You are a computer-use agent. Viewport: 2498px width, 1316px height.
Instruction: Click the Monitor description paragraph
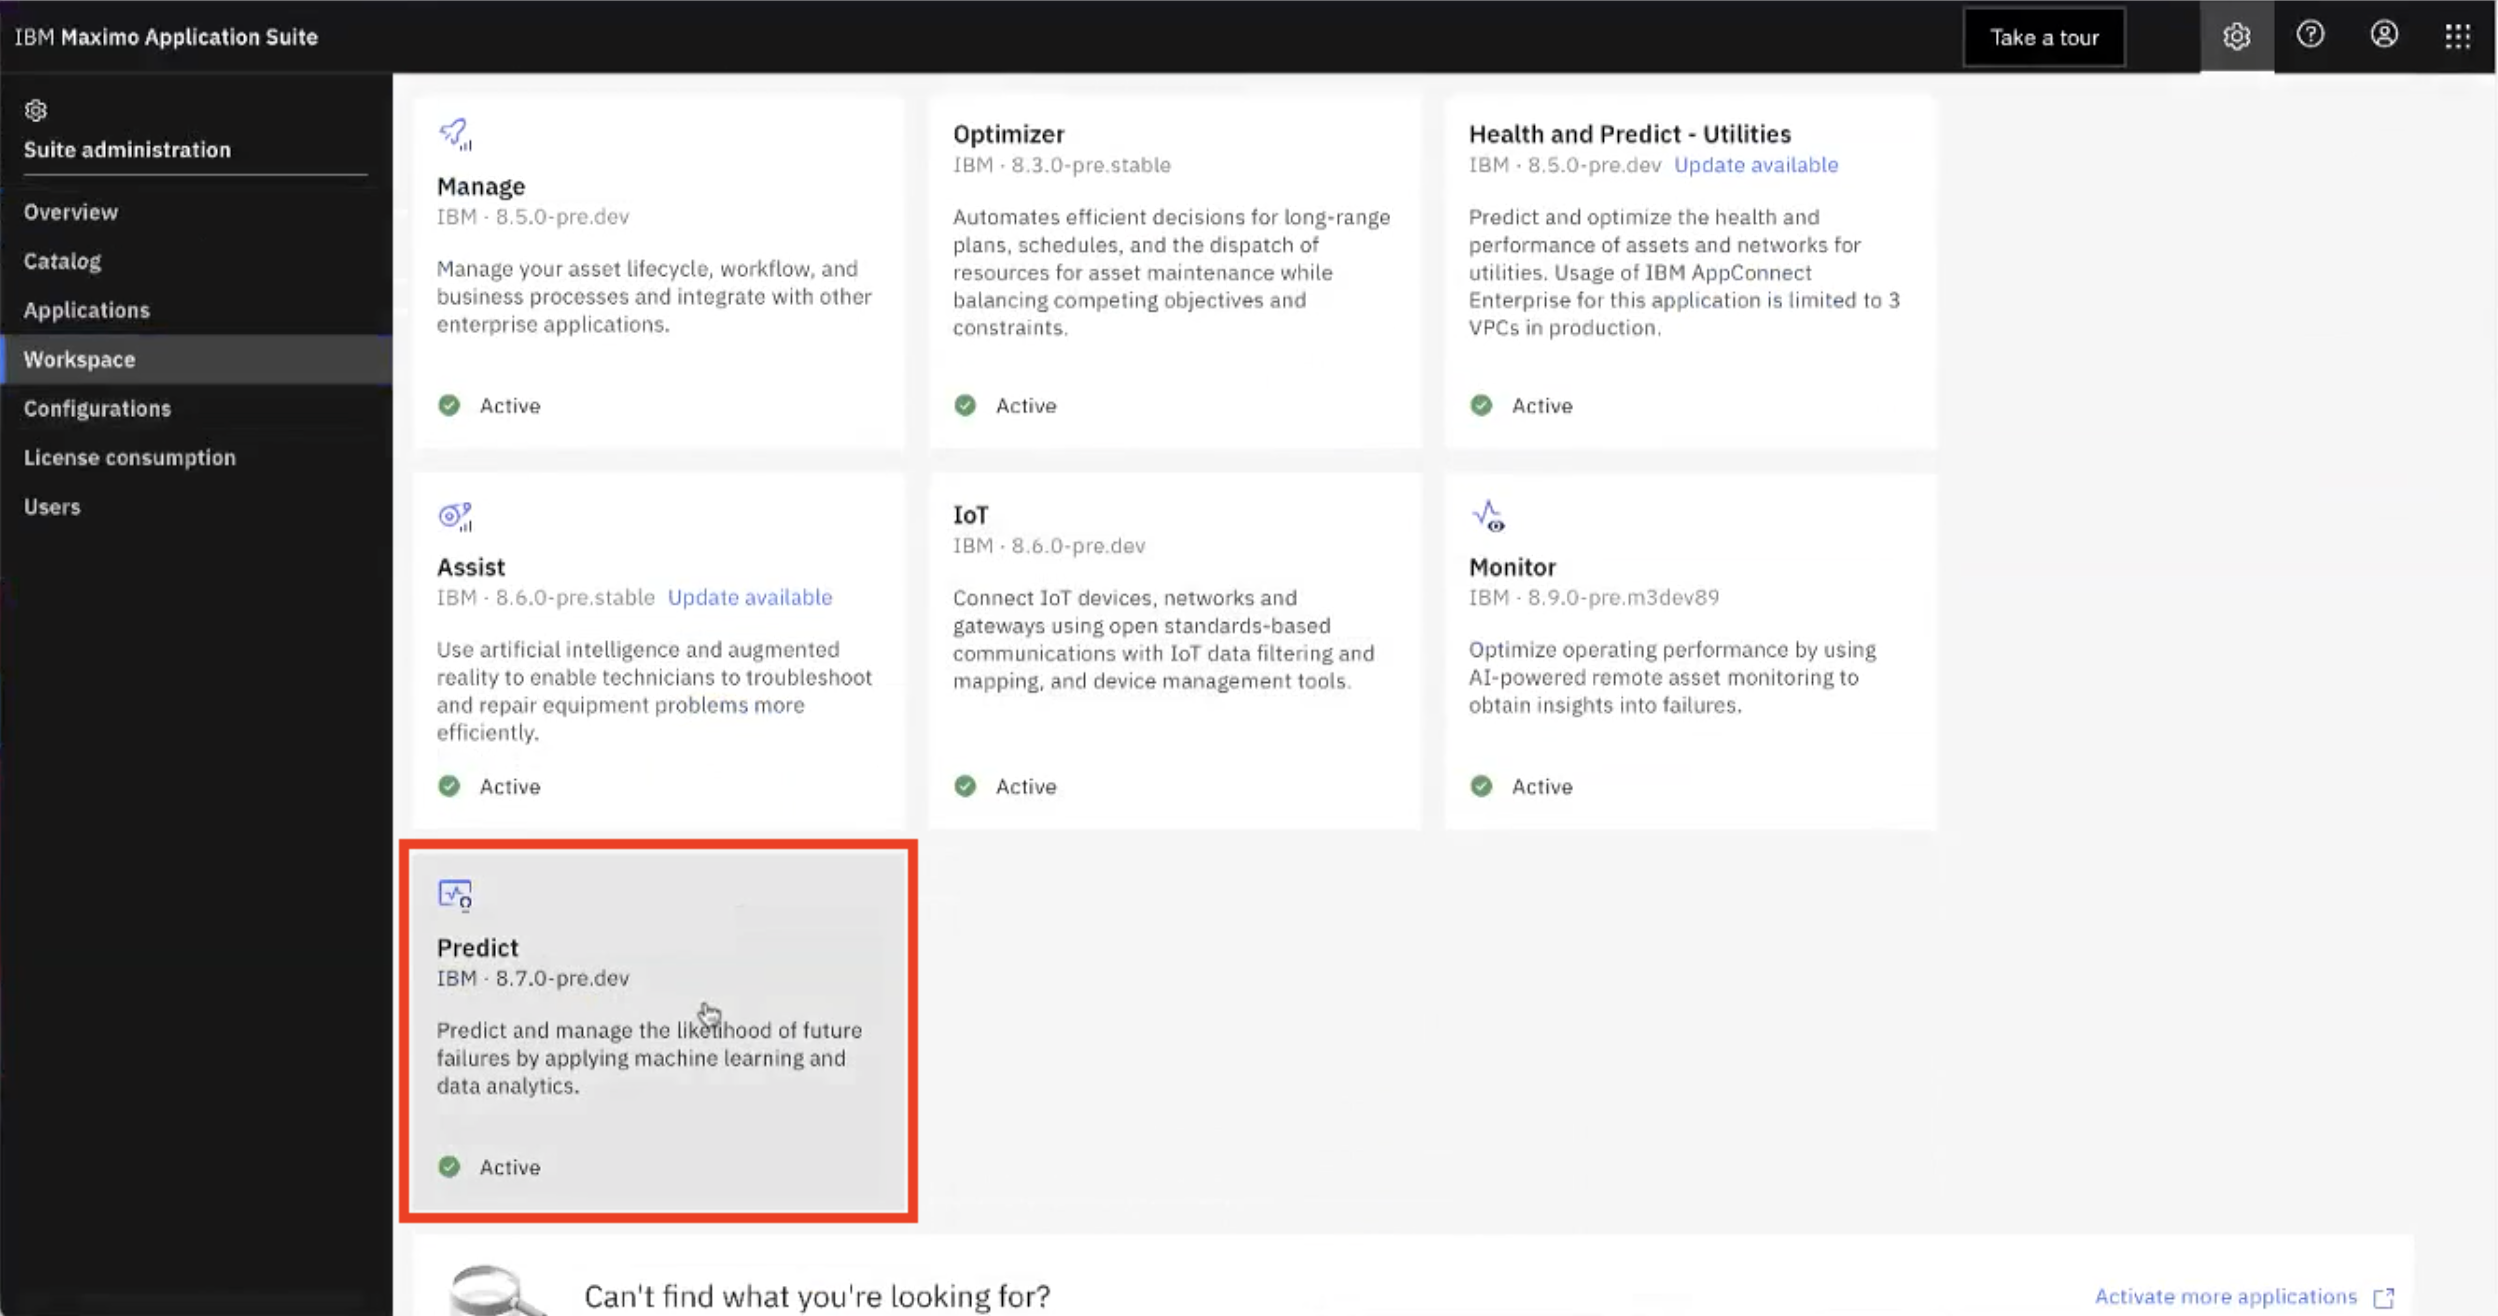pyautogui.click(x=1672, y=677)
